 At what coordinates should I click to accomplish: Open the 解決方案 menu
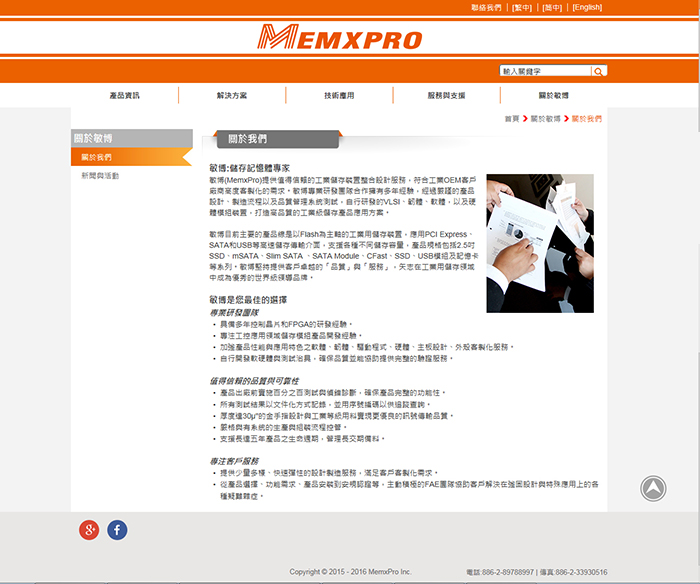pyautogui.click(x=232, y=96)
